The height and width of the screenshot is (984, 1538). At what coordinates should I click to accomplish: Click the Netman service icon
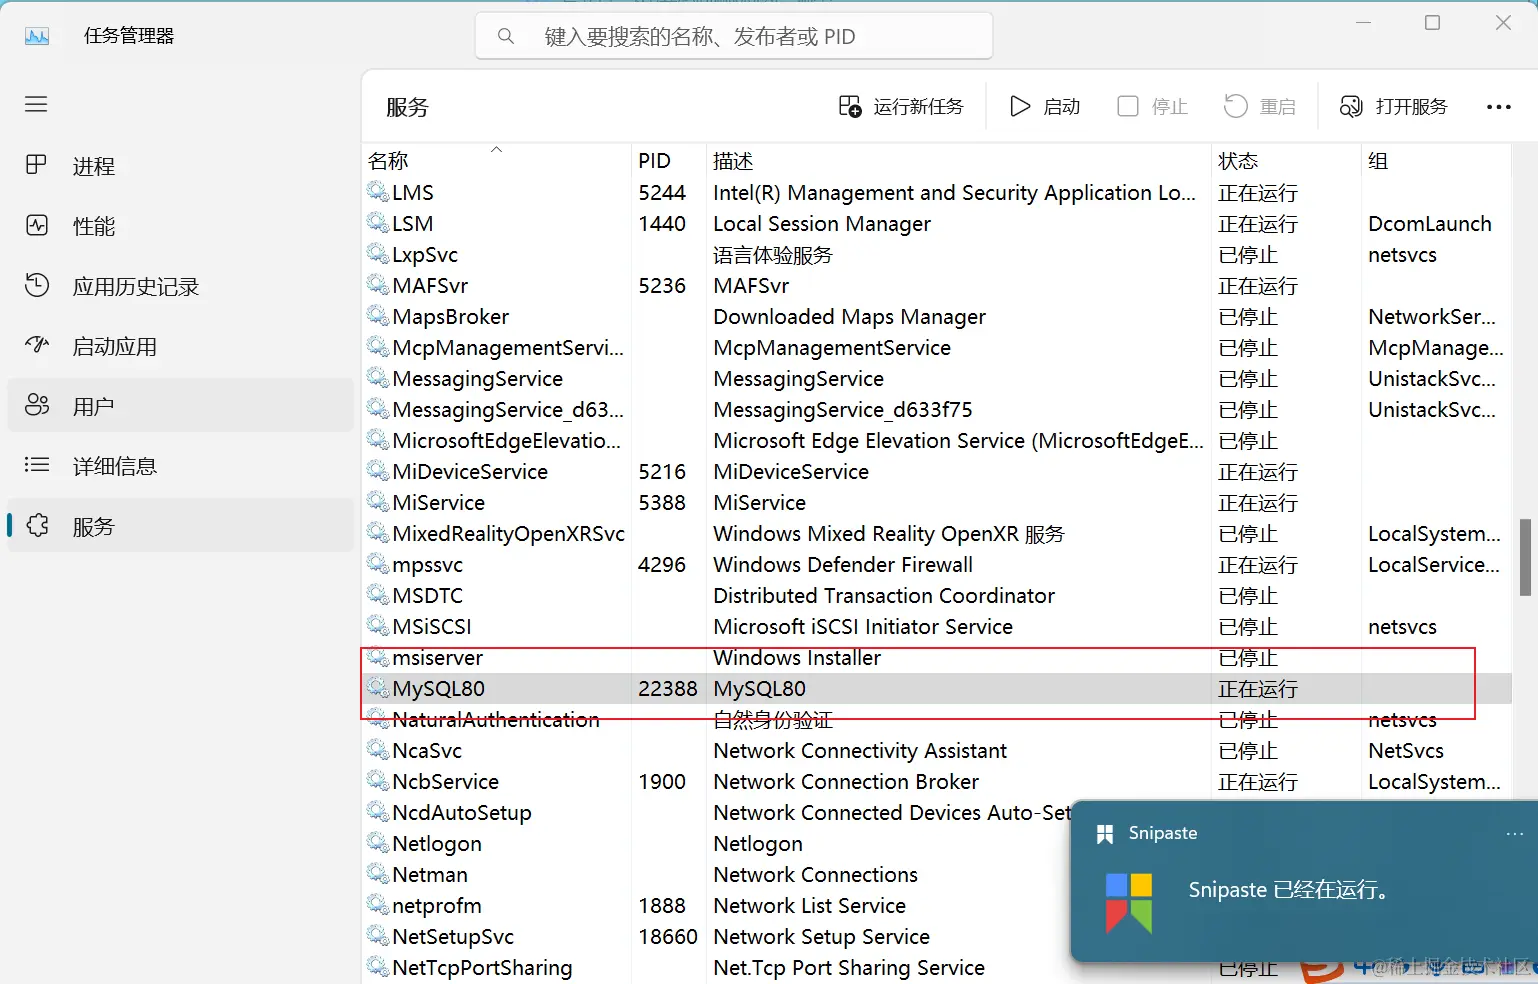[378, 873]
